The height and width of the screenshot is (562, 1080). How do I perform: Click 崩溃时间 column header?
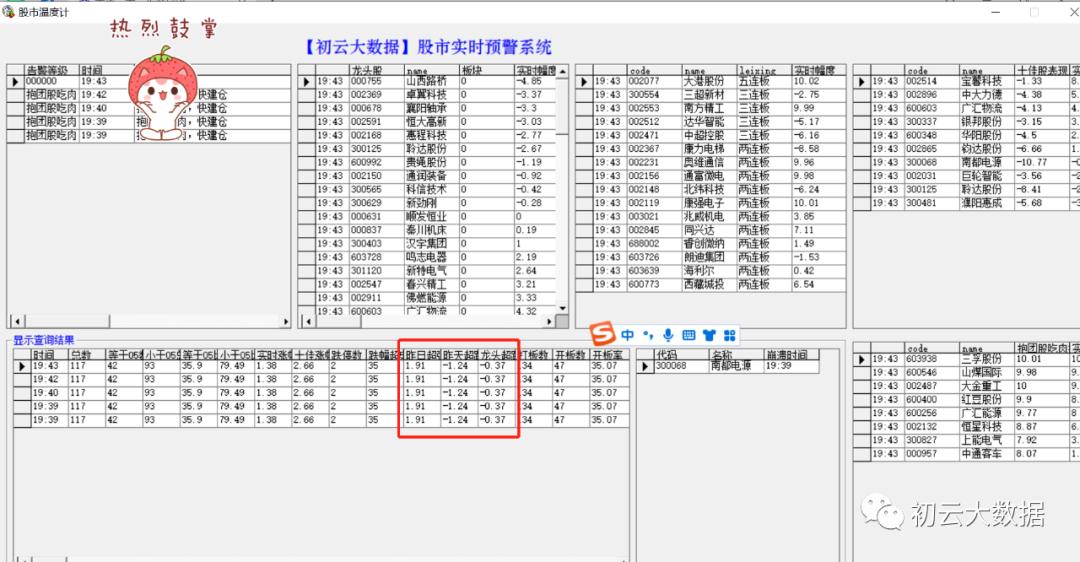point(791,355)
